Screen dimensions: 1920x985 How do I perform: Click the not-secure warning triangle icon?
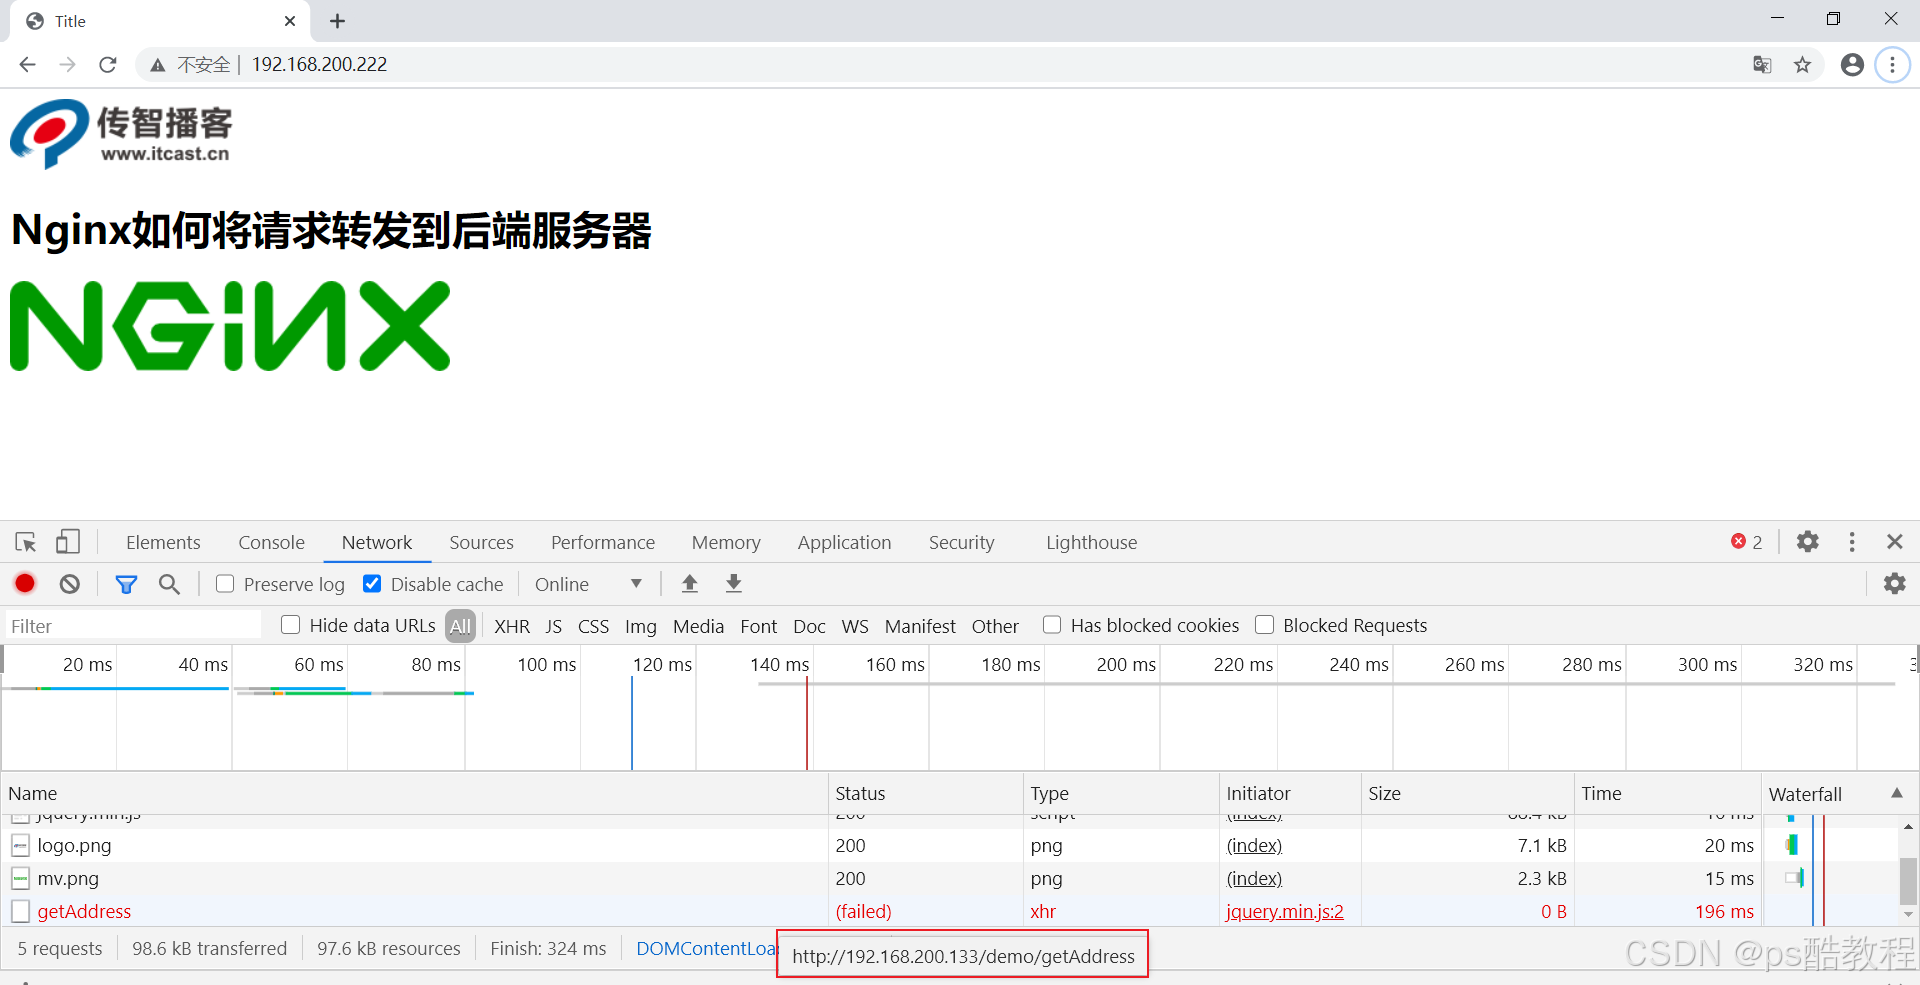[158, 65]
